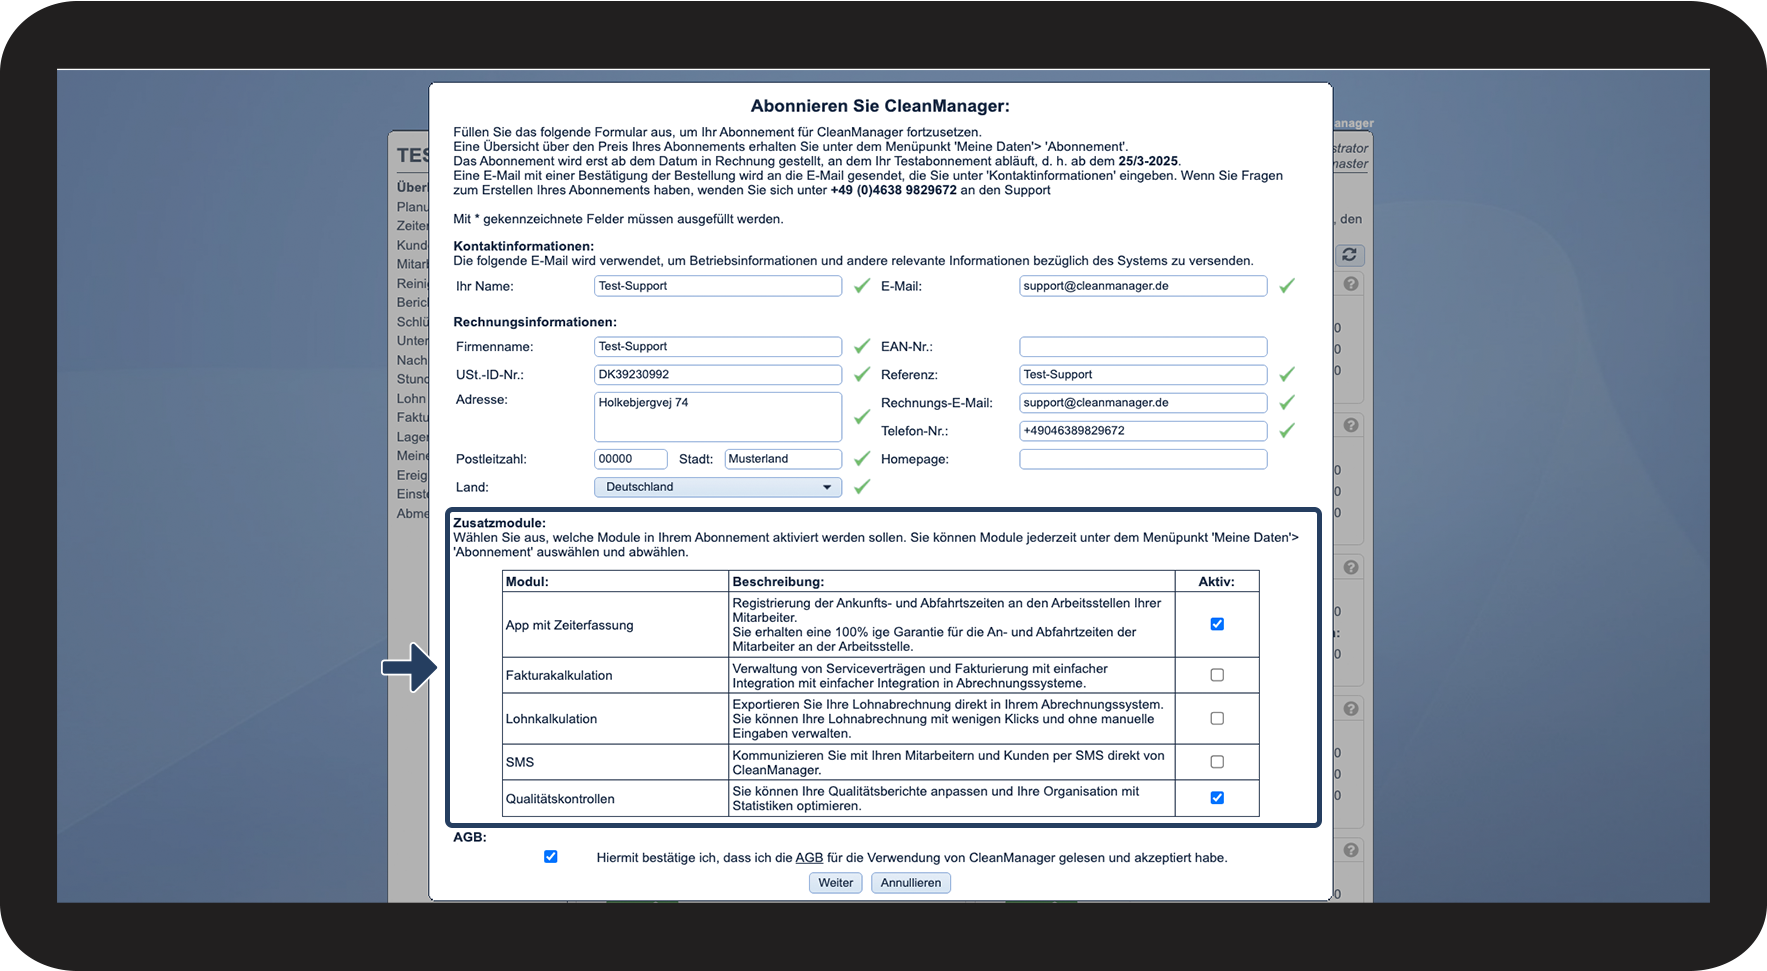The width and height of the screenshot is (1767, 971).
Task: Click the Qualitätskontrollen description text
Action: tap(936, 799)
